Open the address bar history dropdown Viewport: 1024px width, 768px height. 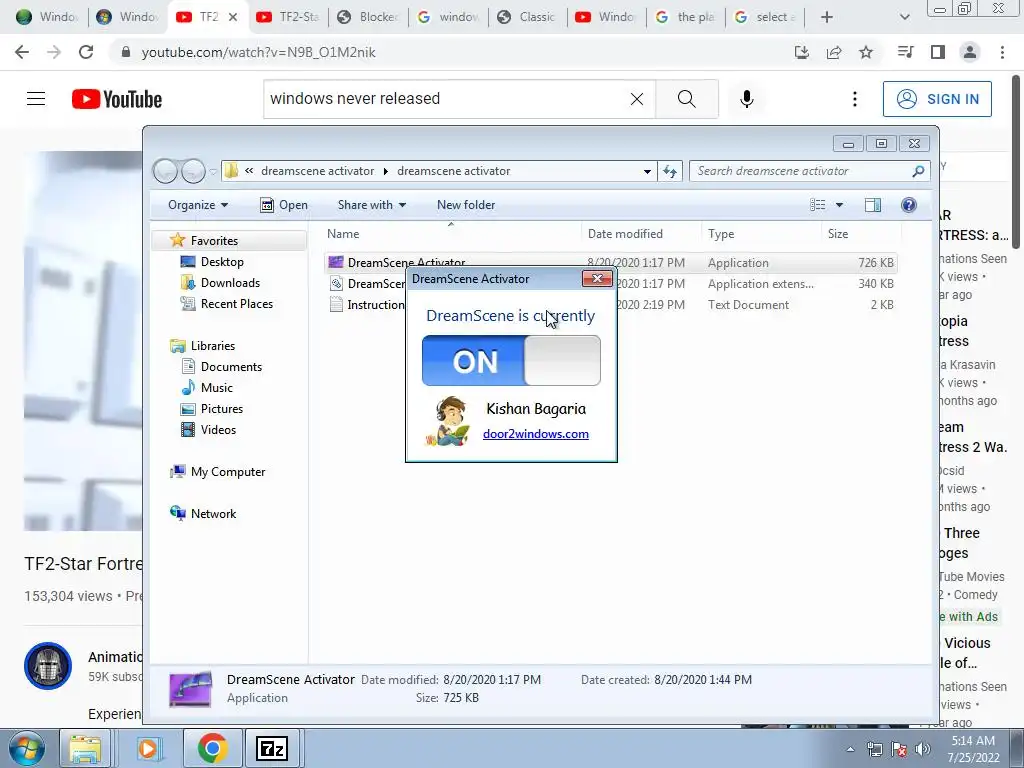[x=647, y=171]
